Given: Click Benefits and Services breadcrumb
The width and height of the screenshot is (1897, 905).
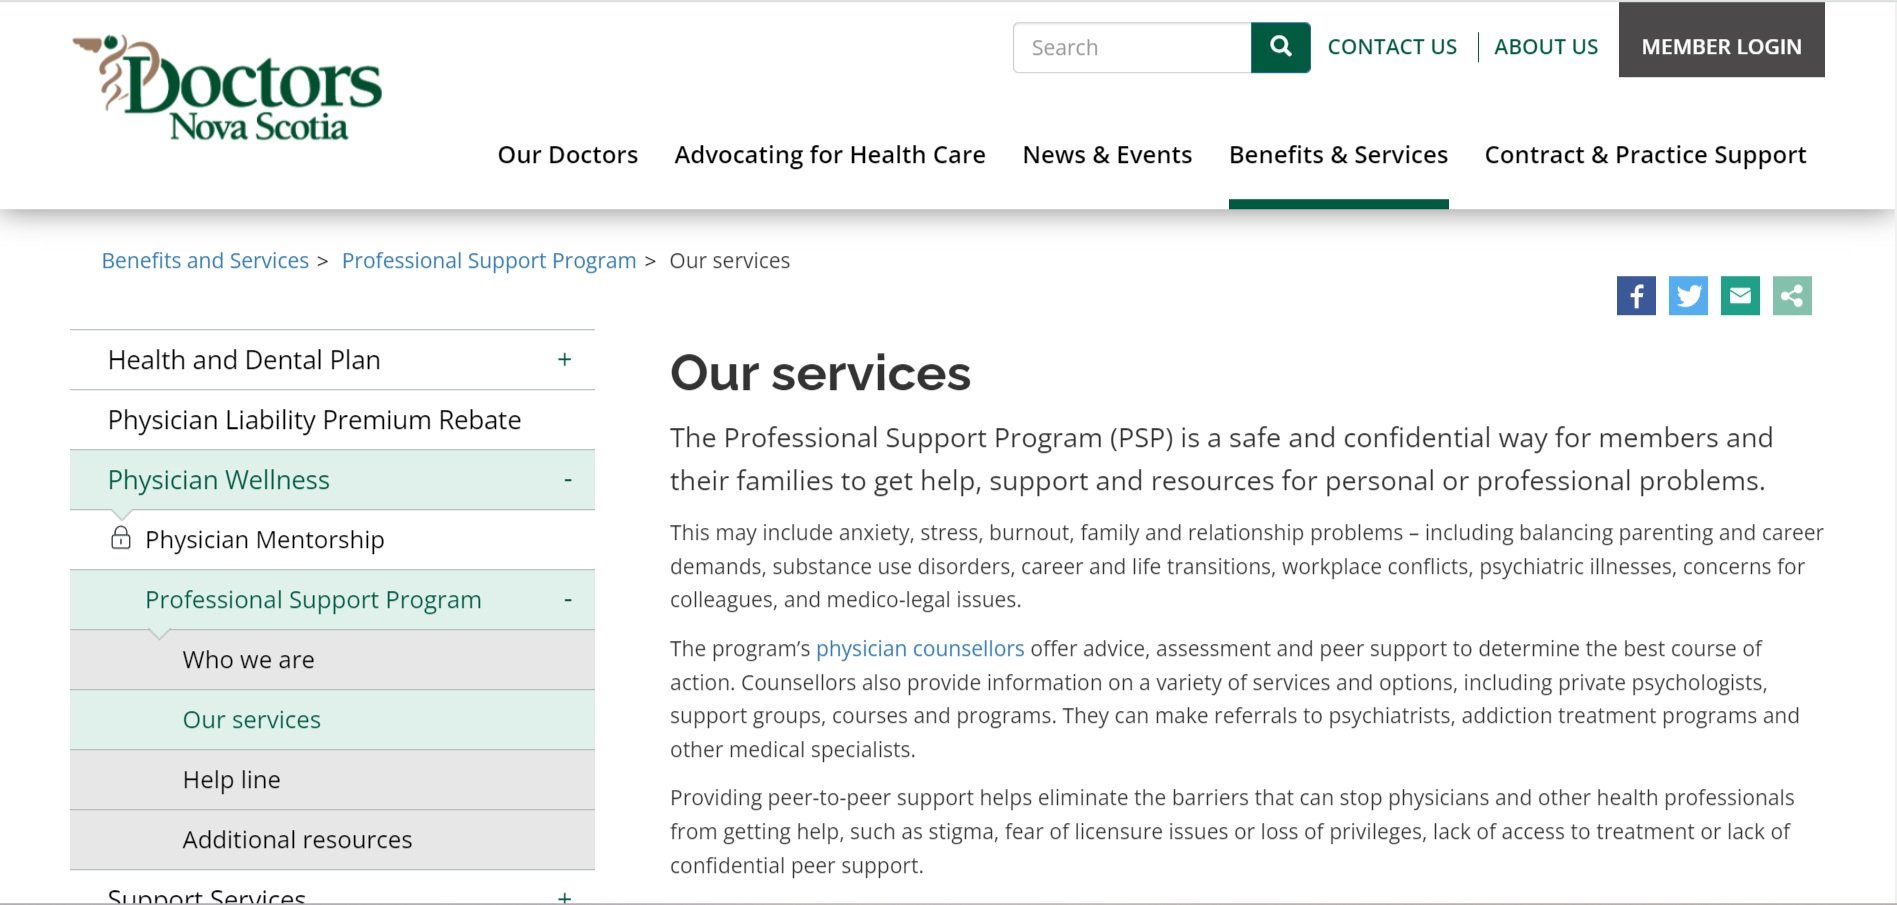Looking at the screenshot, I should point(205,261).
